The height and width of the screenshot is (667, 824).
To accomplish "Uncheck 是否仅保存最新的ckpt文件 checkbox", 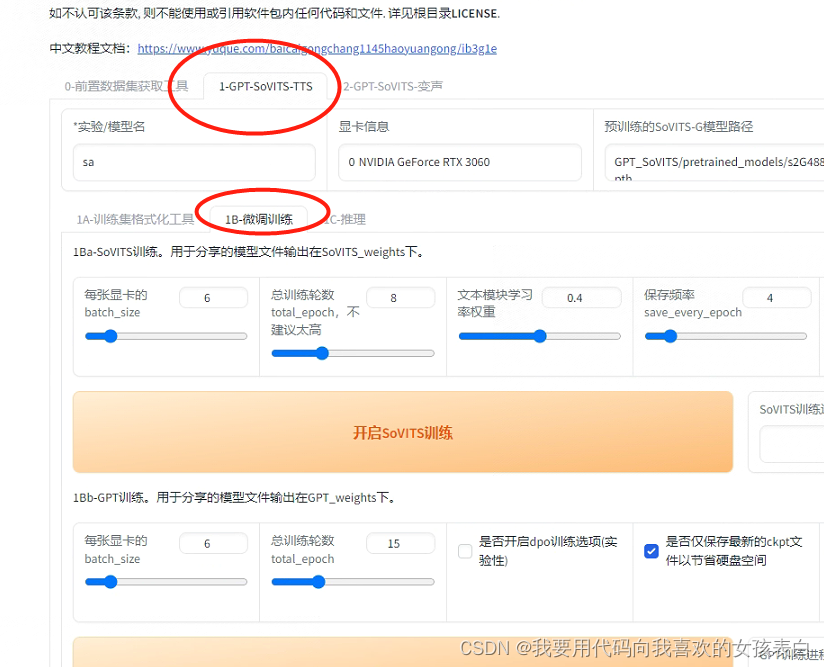I will click(x=651, y=551).
